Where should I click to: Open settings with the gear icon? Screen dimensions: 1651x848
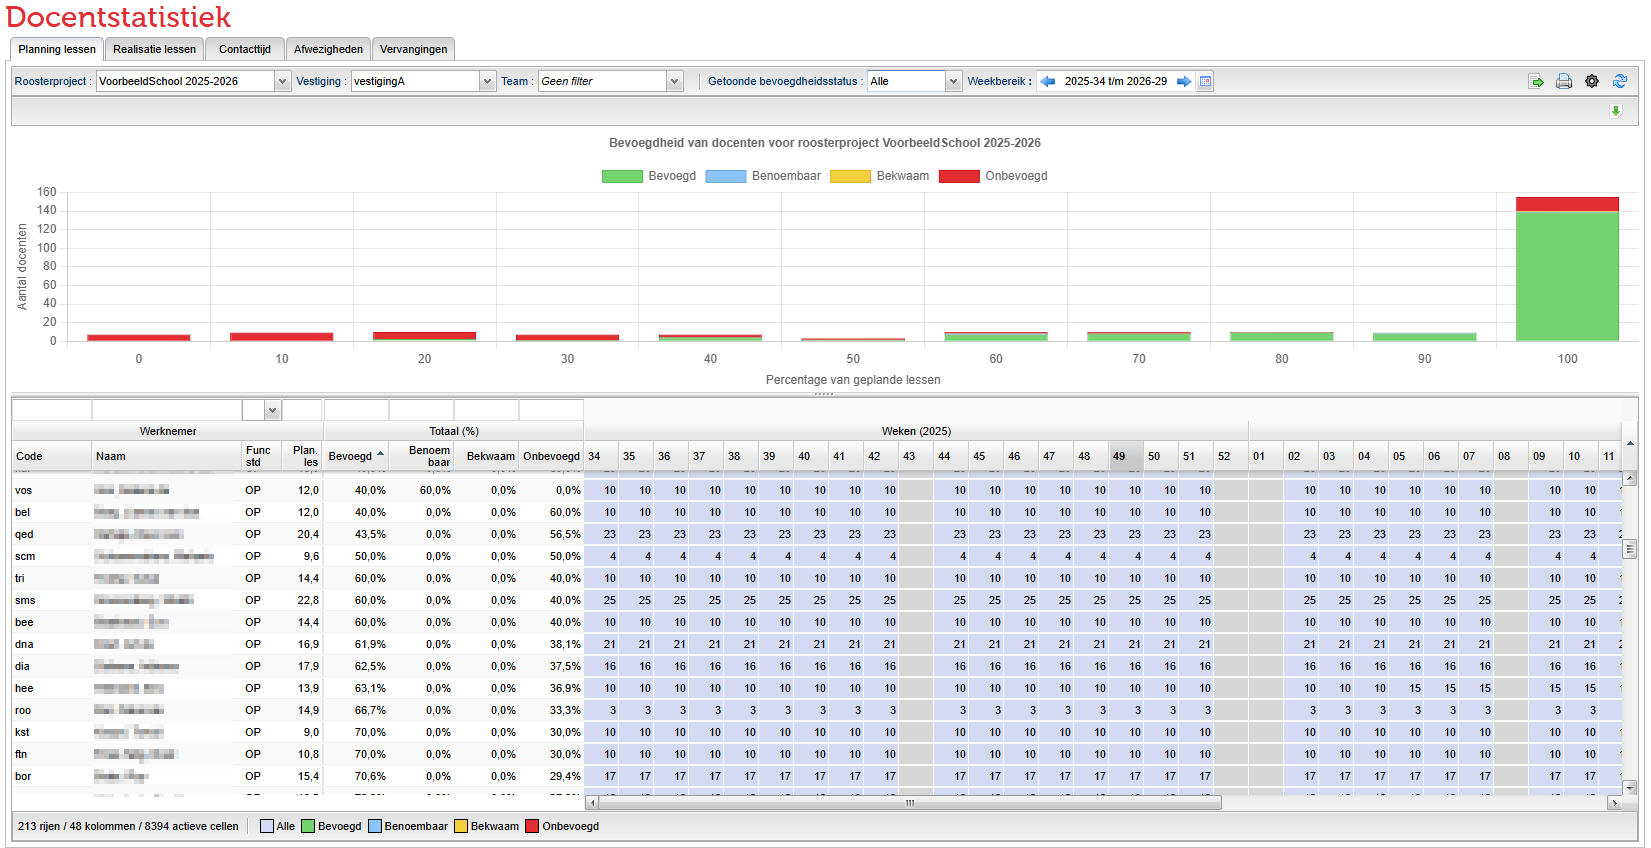click(x=1592, y=82)
